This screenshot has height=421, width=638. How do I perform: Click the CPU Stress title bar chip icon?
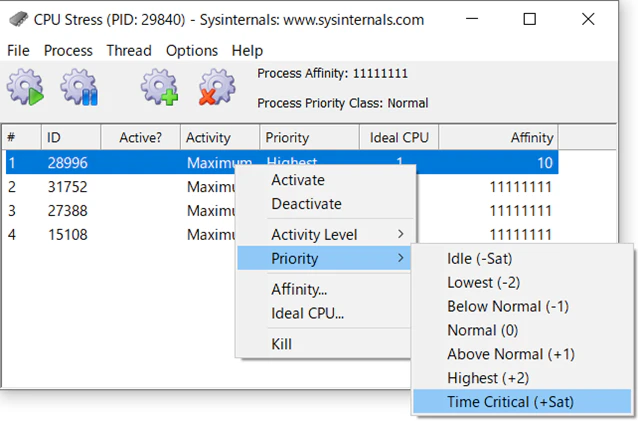[18, 19]
